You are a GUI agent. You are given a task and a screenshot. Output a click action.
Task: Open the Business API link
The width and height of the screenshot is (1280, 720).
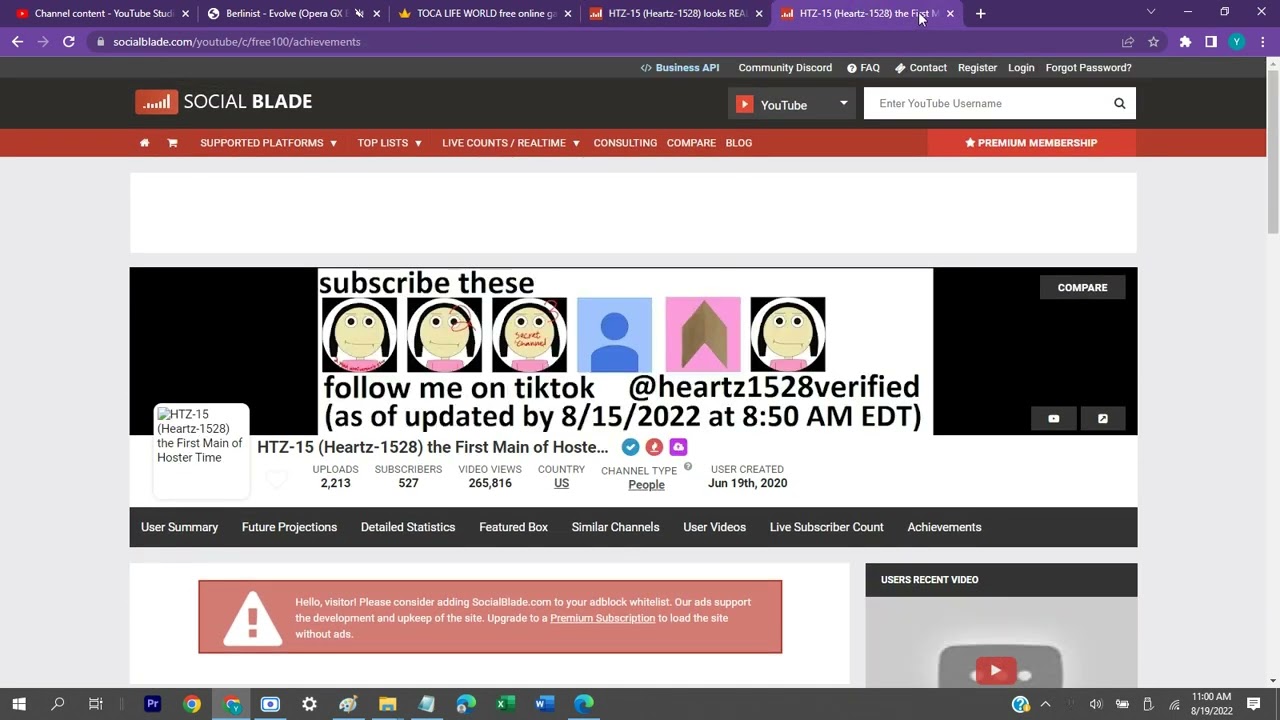(x=680, y=68)
